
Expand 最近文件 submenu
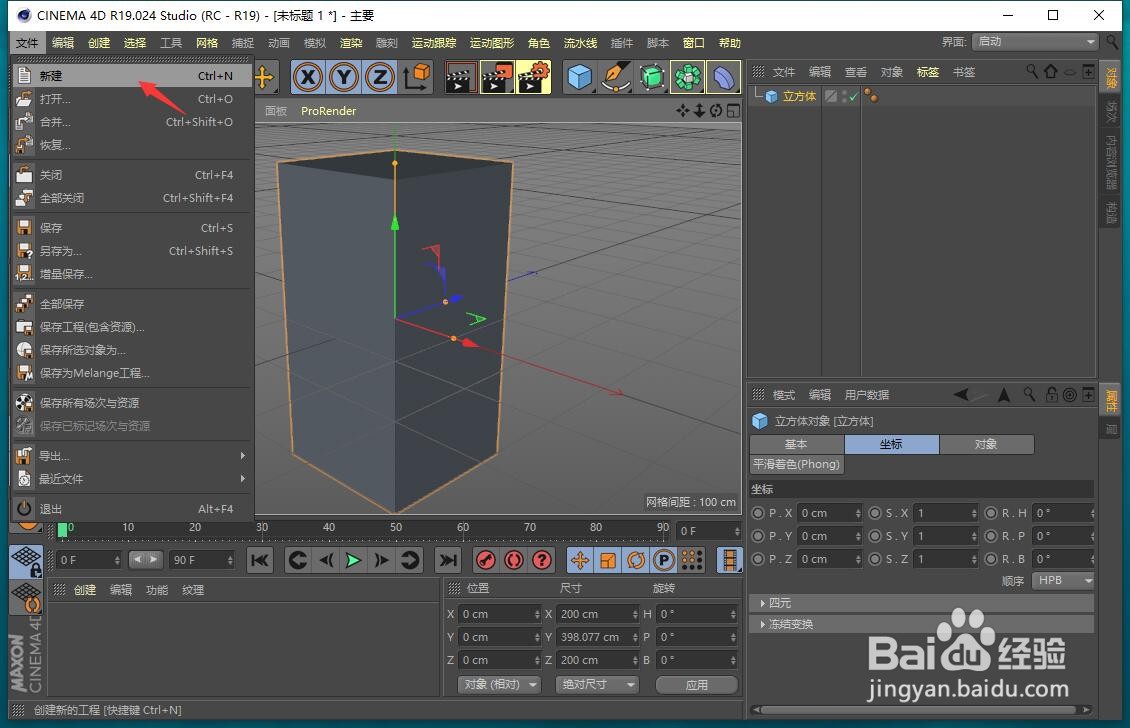tap(132, 479)
